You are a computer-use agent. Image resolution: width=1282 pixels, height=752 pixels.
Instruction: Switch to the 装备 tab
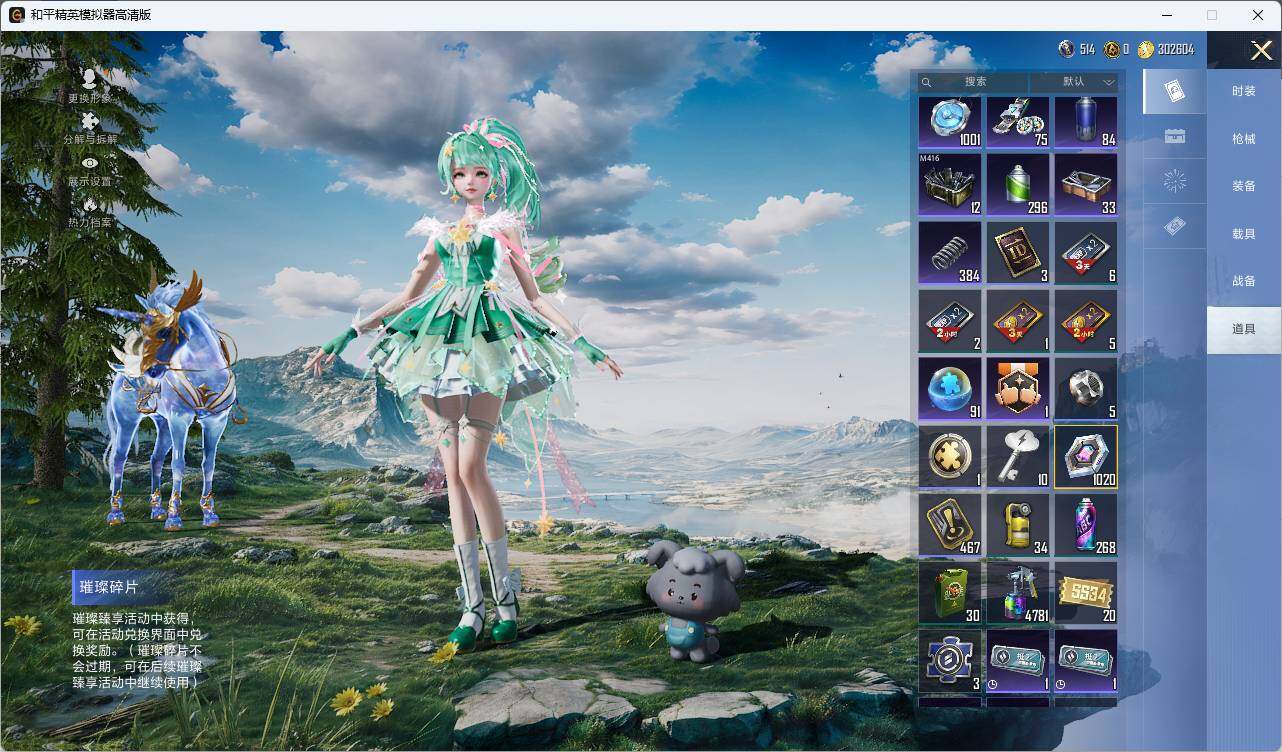[x=1243, y=186]
